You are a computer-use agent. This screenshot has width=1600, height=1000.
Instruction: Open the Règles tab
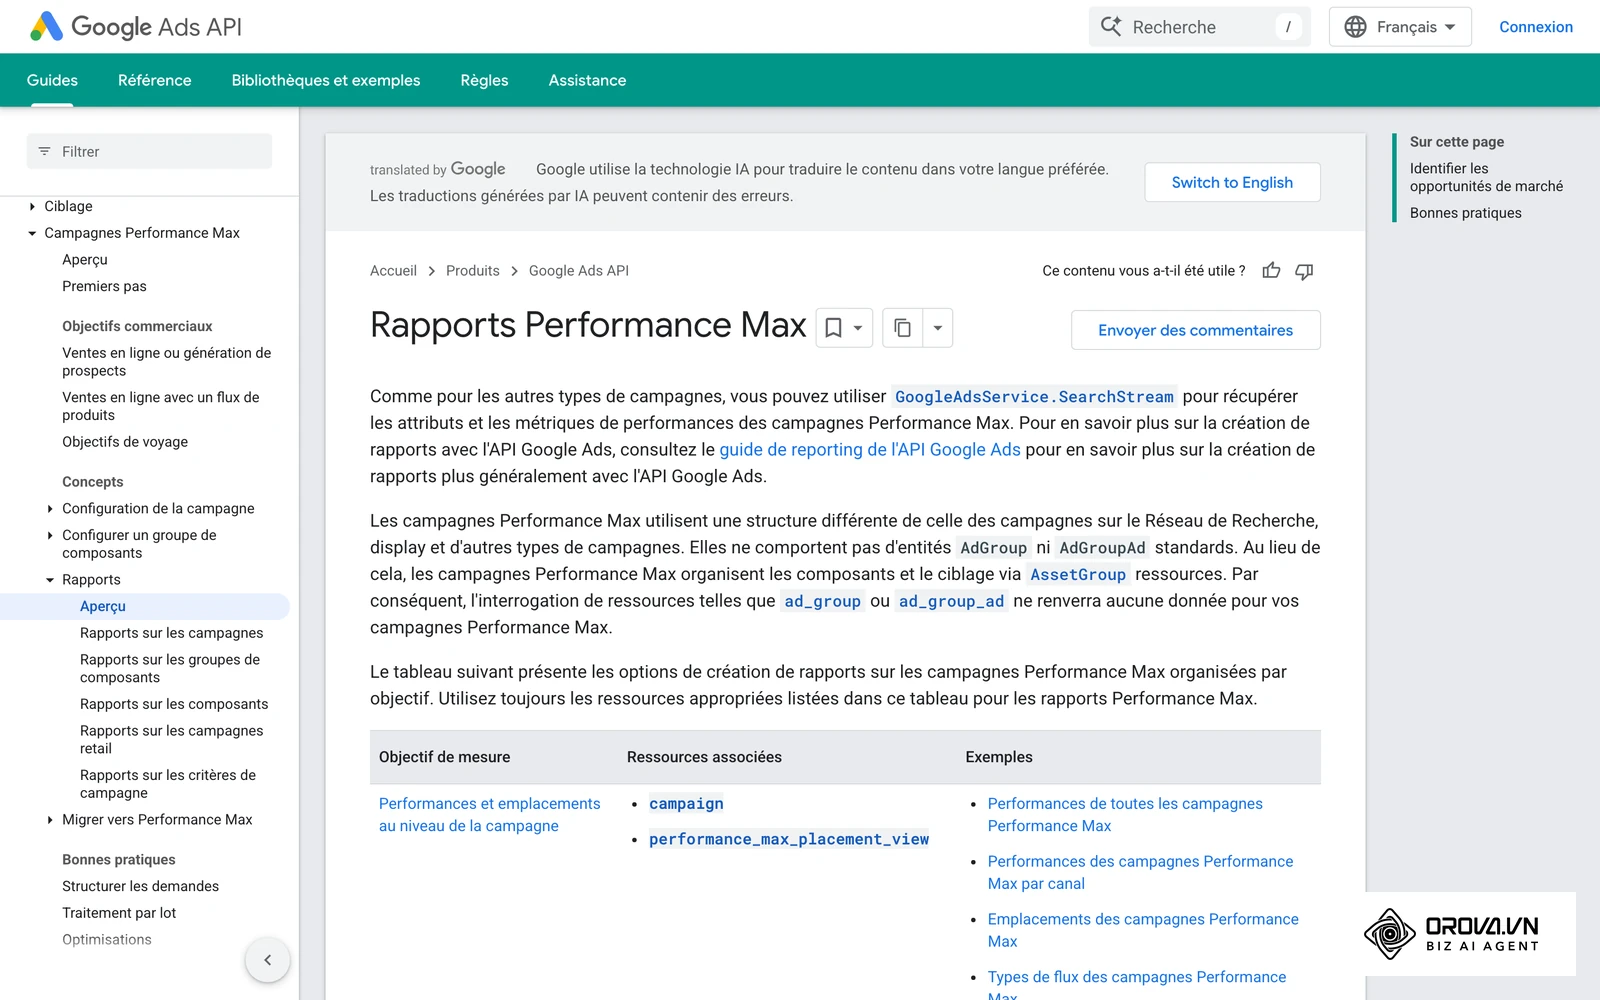(484, 80)
